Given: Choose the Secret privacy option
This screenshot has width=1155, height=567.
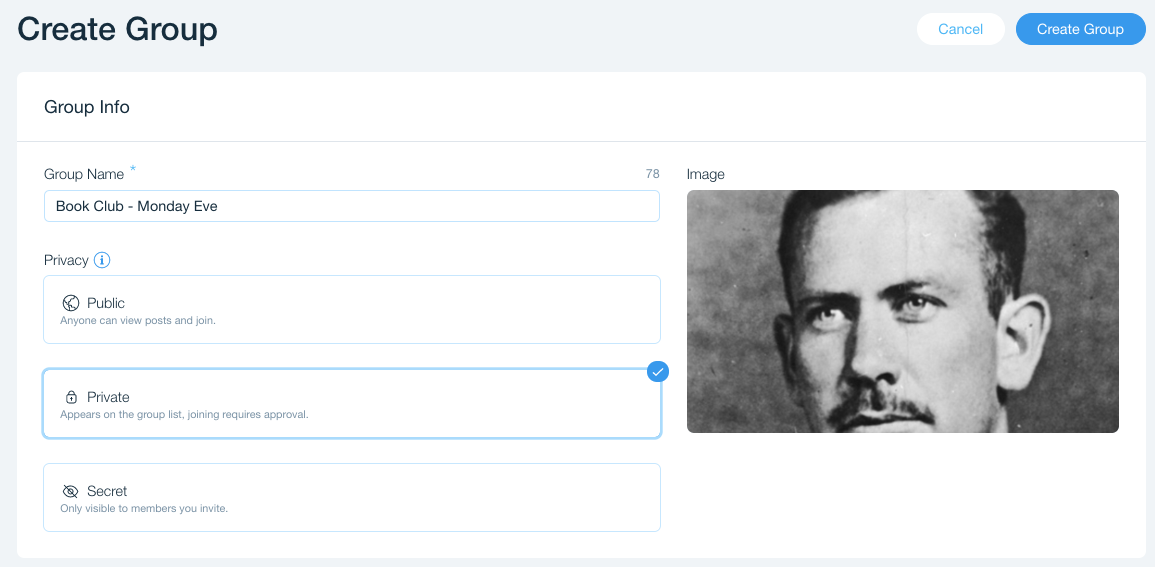Looking at the screenshot, I should tap(351, 498).
